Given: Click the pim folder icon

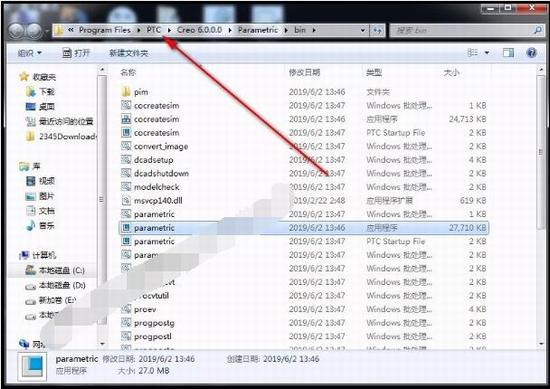Looking at the screenshot, I should [126, 92].
